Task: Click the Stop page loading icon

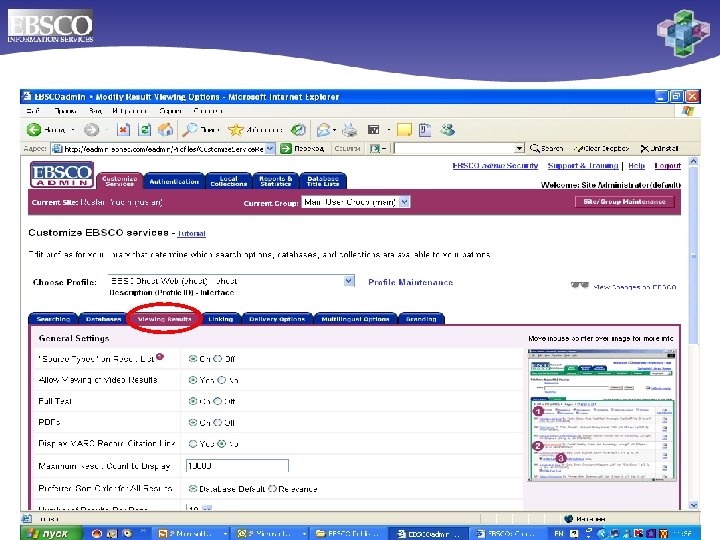Action: [123, 130]
